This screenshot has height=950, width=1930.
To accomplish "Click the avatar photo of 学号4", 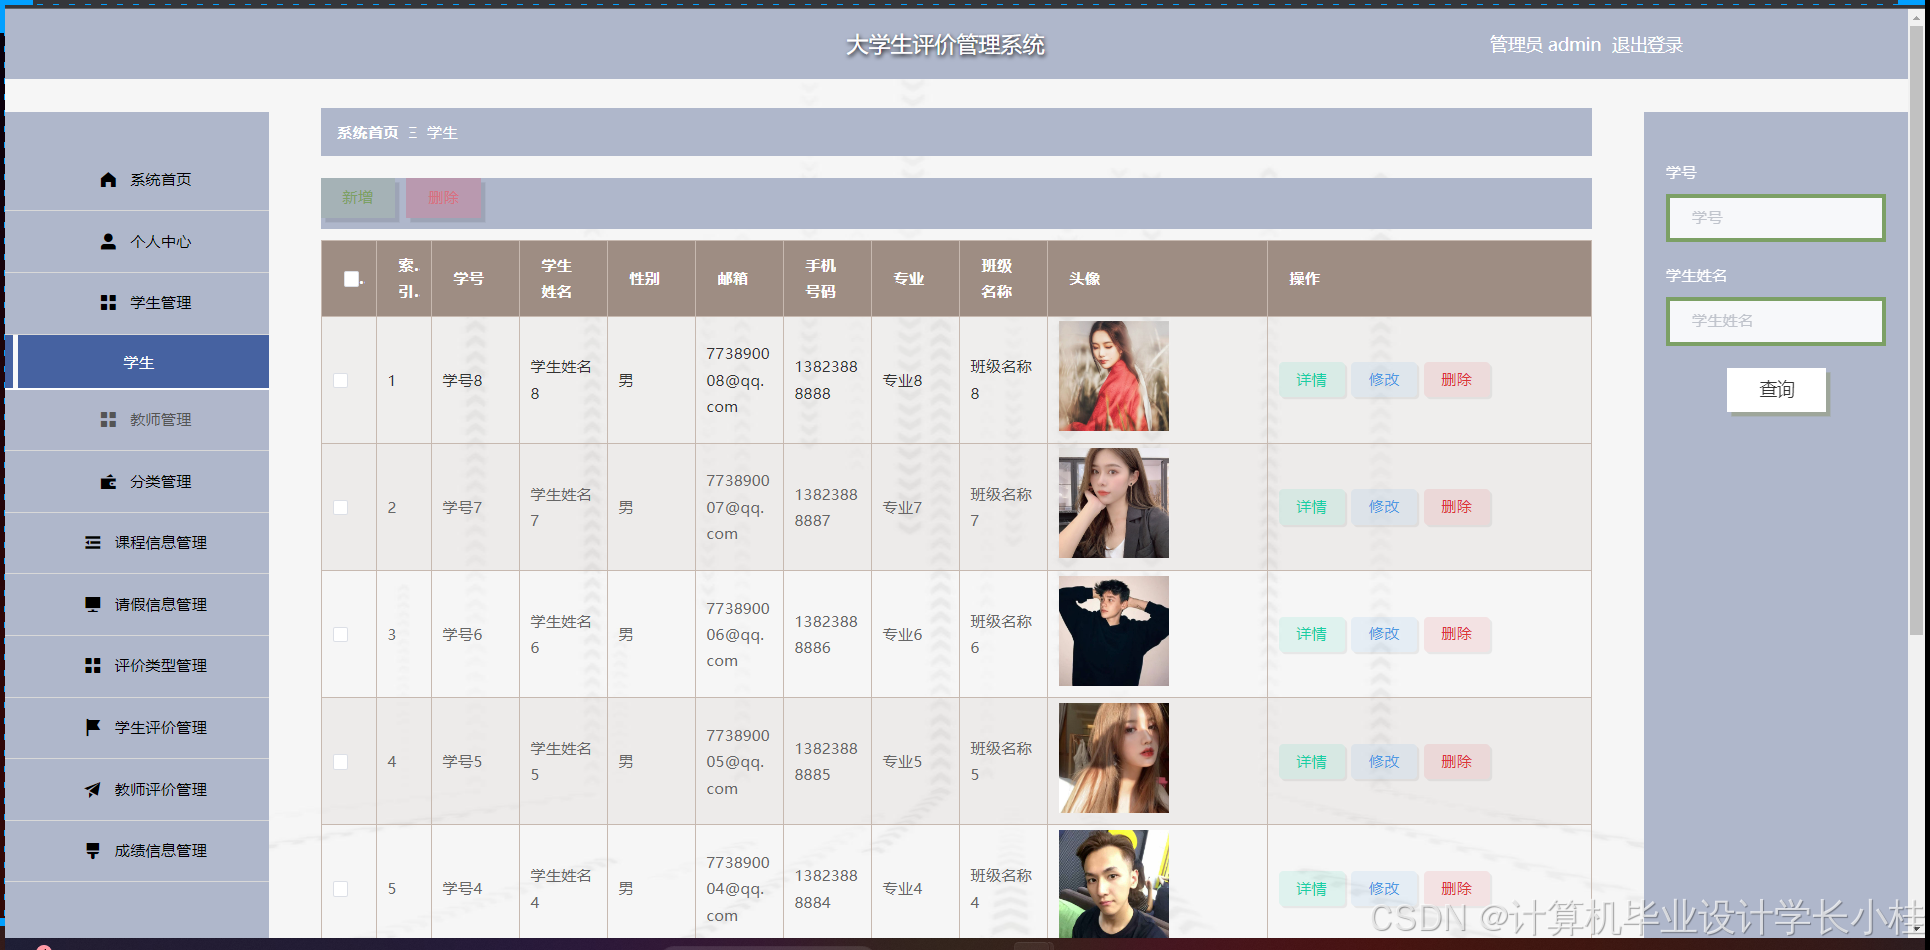I will (1113, 884).
